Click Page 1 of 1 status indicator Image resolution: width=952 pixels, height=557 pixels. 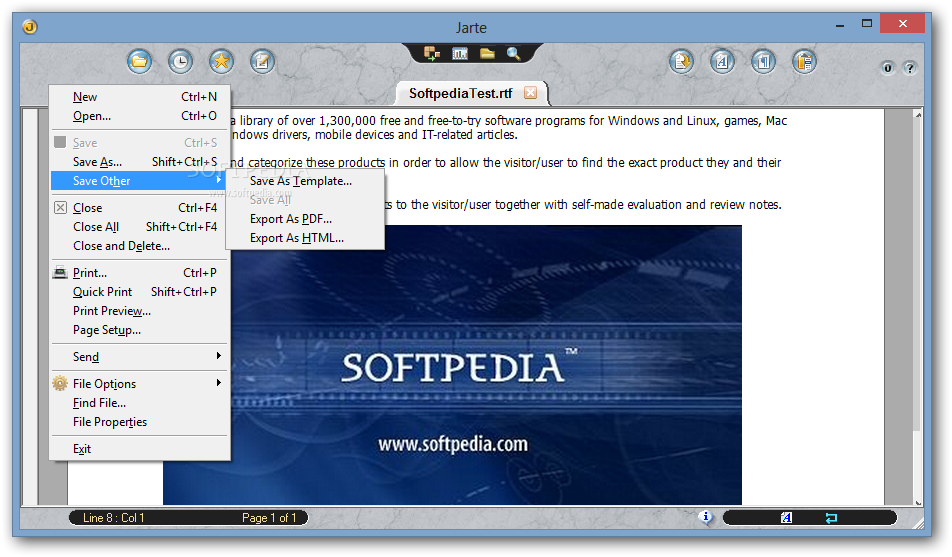point(269,518)
